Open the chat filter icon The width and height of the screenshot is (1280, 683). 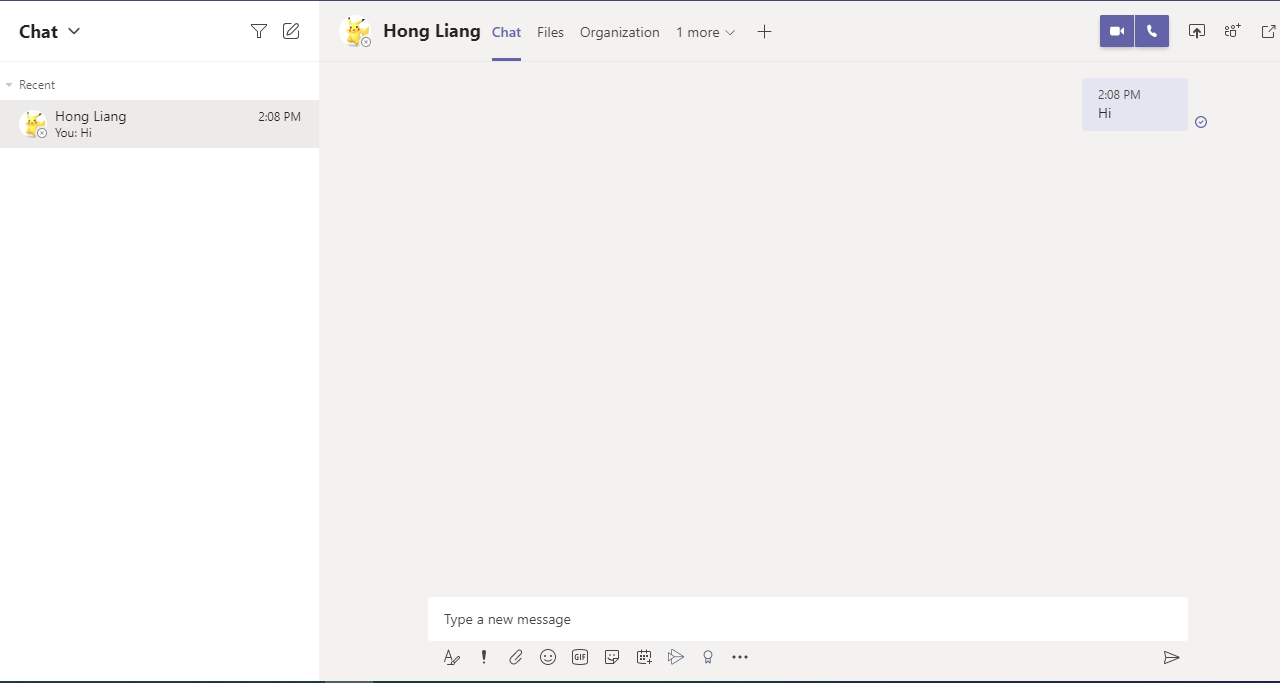[x=259, y=31]
